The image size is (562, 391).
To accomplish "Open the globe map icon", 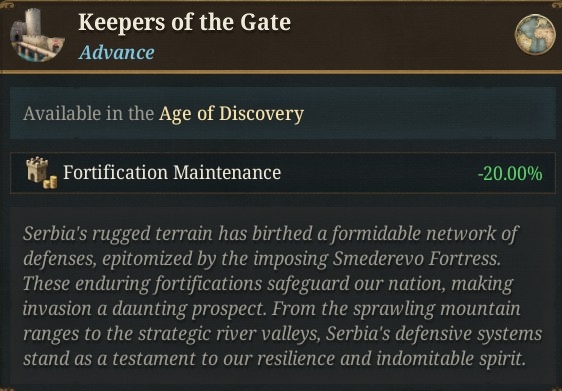I will pyautogui.click(x=535, y=35).
